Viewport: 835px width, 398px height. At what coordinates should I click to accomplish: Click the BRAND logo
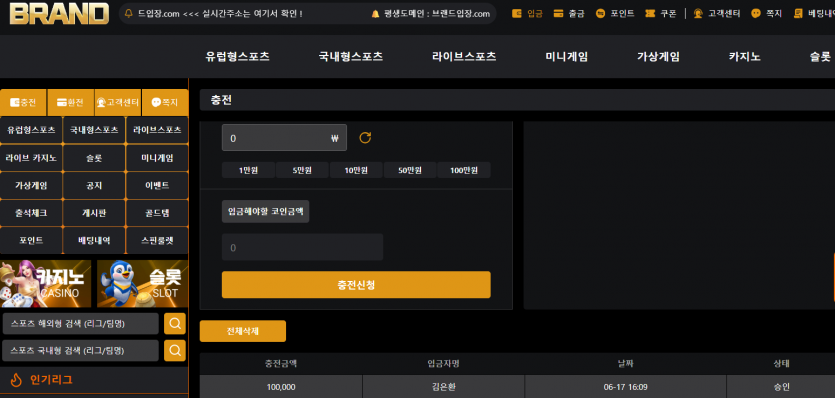click(x=59, y=13)
